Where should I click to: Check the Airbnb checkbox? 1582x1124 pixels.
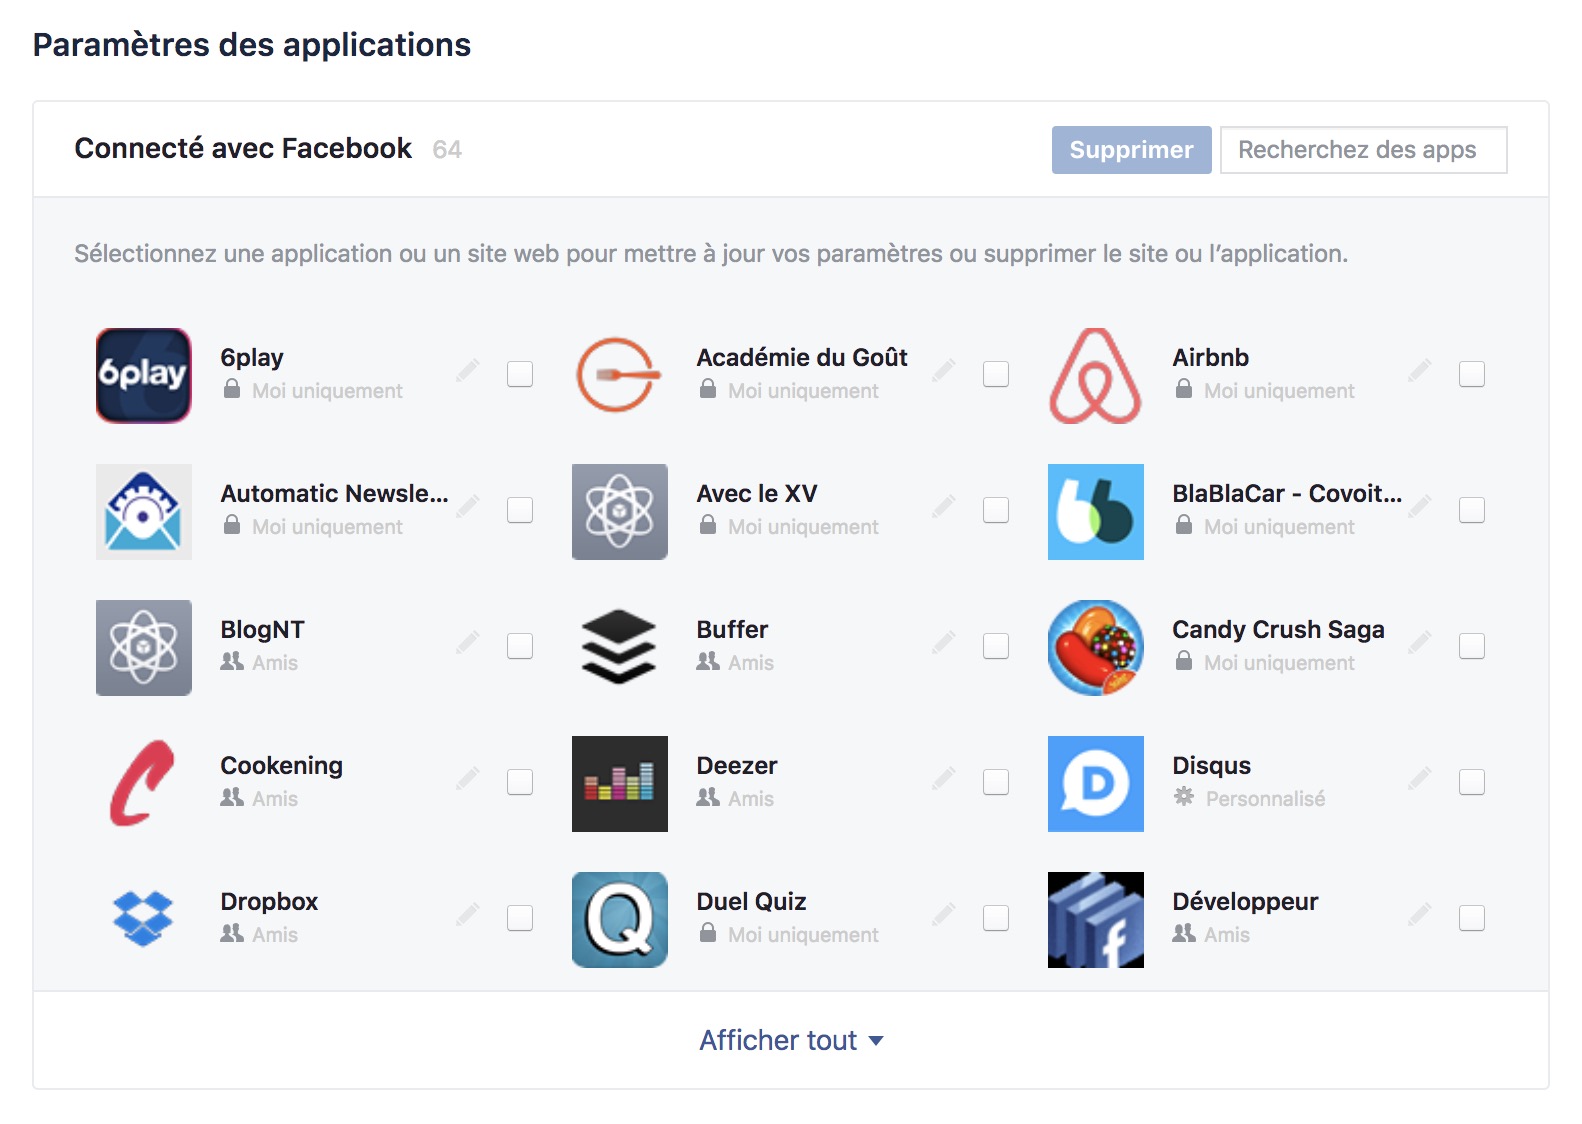[x=1472, y=374]
